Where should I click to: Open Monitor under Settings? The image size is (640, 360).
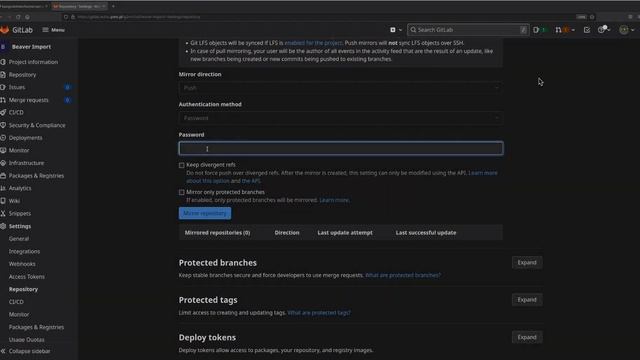[19, 314]
